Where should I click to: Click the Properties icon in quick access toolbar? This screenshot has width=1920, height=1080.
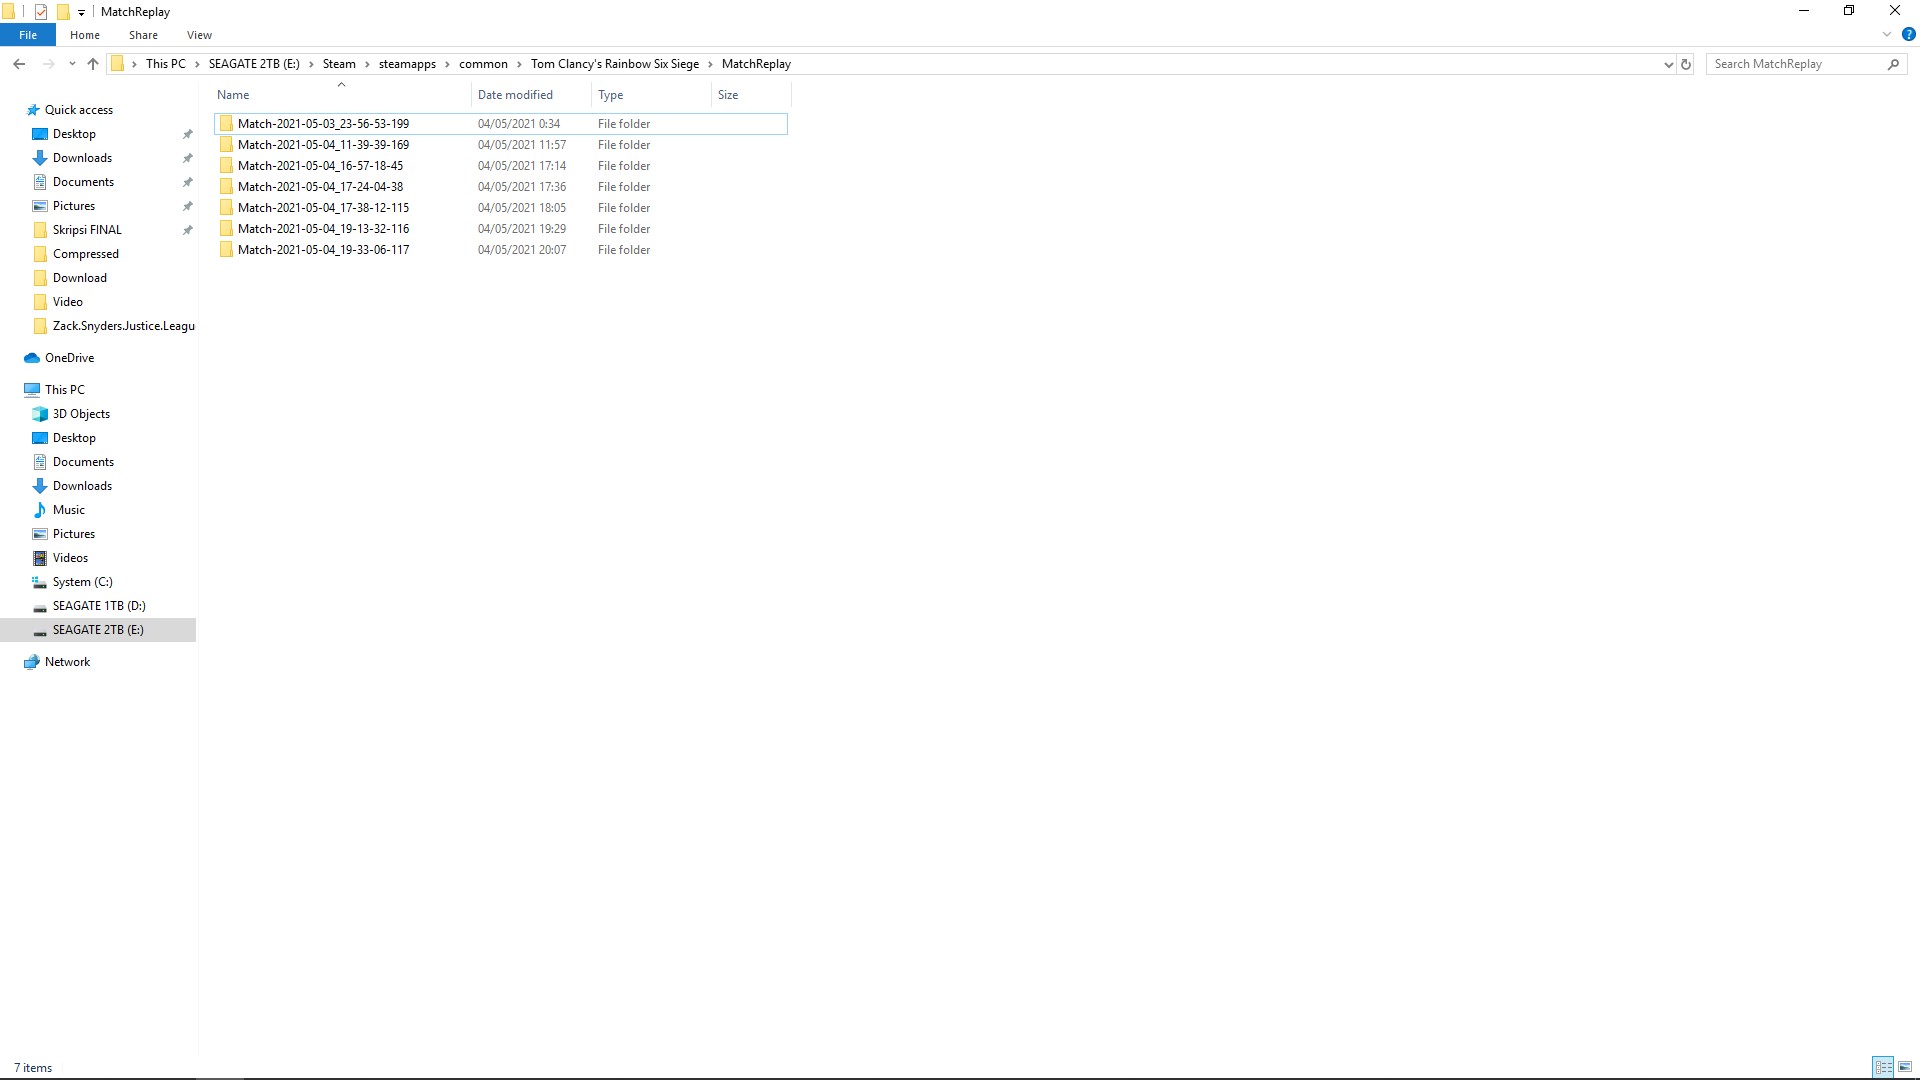41,12
